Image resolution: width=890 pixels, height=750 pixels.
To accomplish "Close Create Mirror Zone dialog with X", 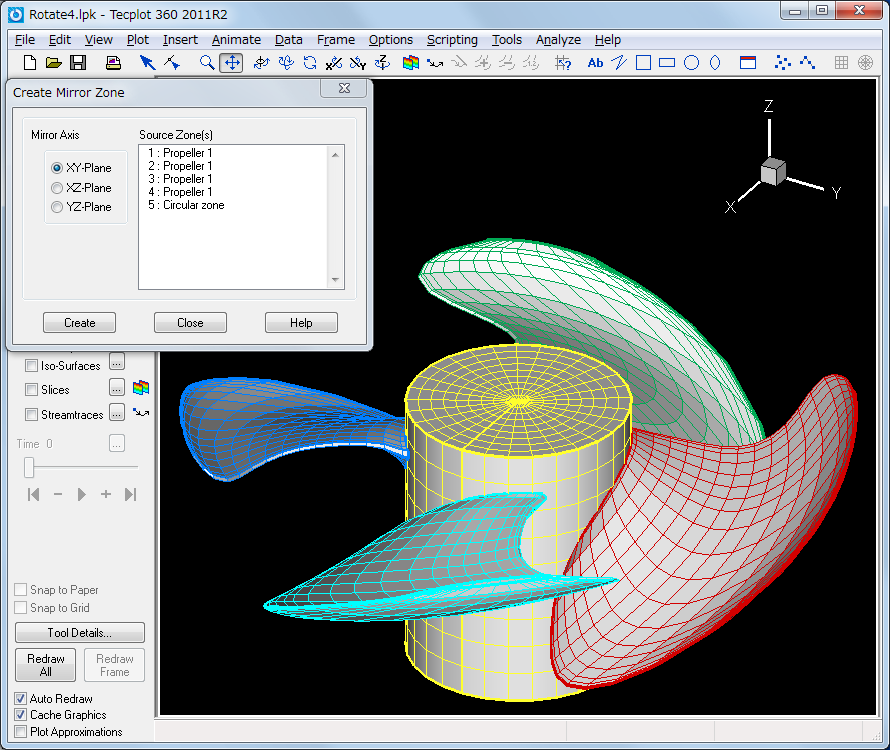I will [344, 88].
